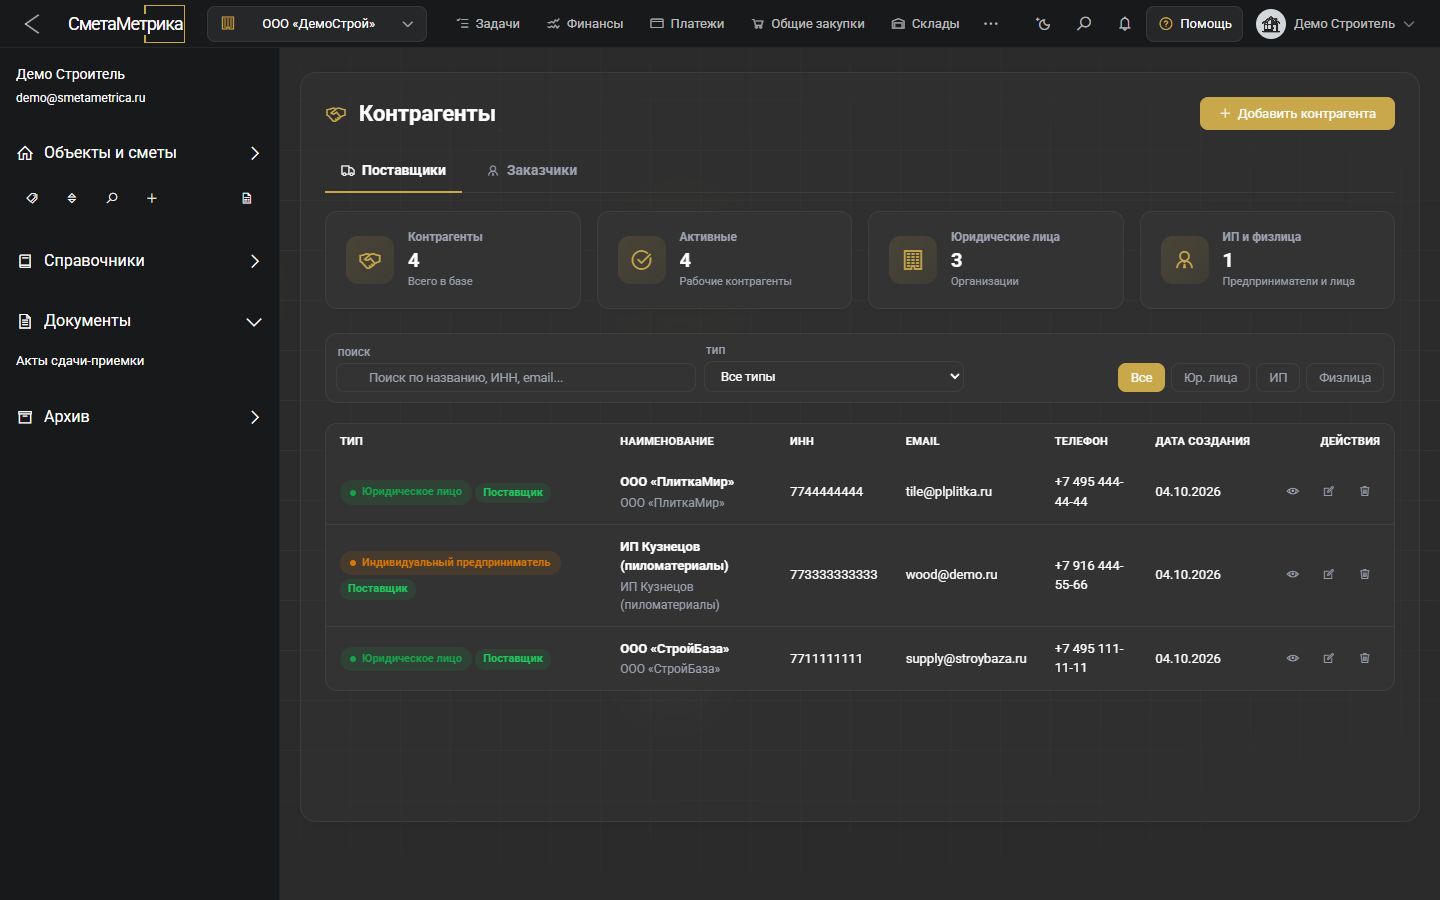Click the sidebar magnifier search icon
The height and width of the screenshot is (900, 1440).
pos(112,198)
